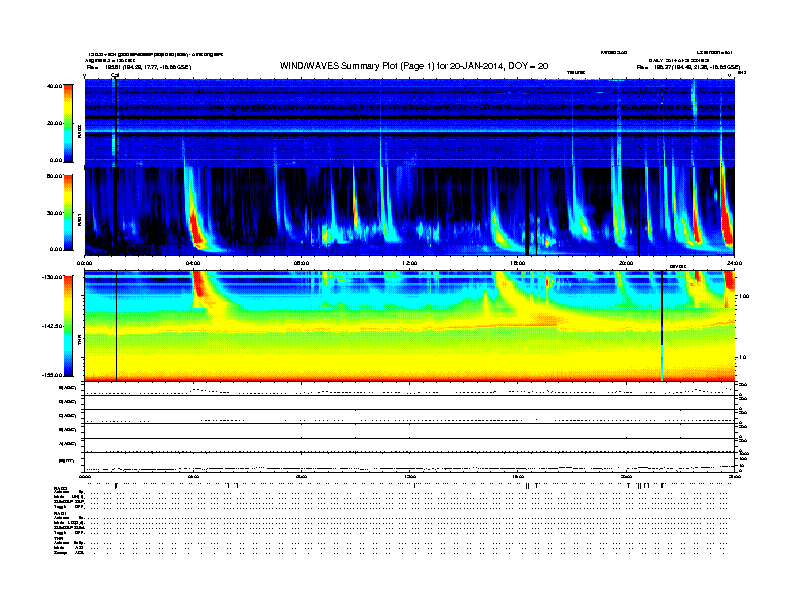Click the -130.00 label on TNR color scale
This screenshot has width=792, height=612.
tap(52, 277)
